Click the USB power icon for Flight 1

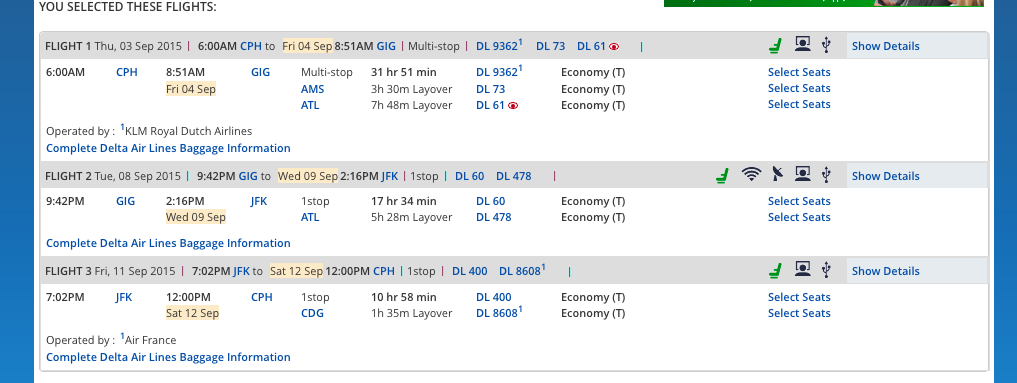pyautogui.click(x=826, y=45)
